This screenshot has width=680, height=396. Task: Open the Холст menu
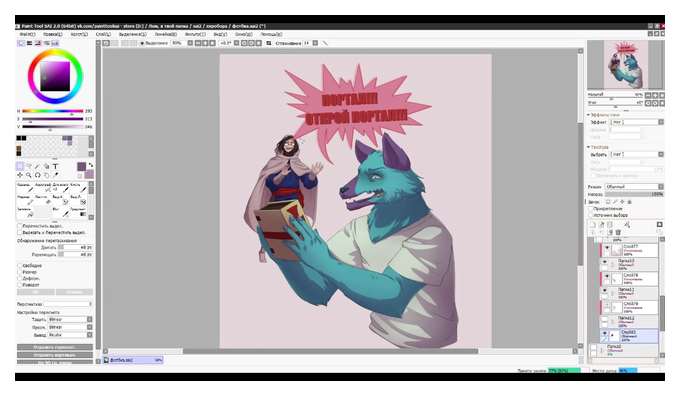tap(79, 34)
